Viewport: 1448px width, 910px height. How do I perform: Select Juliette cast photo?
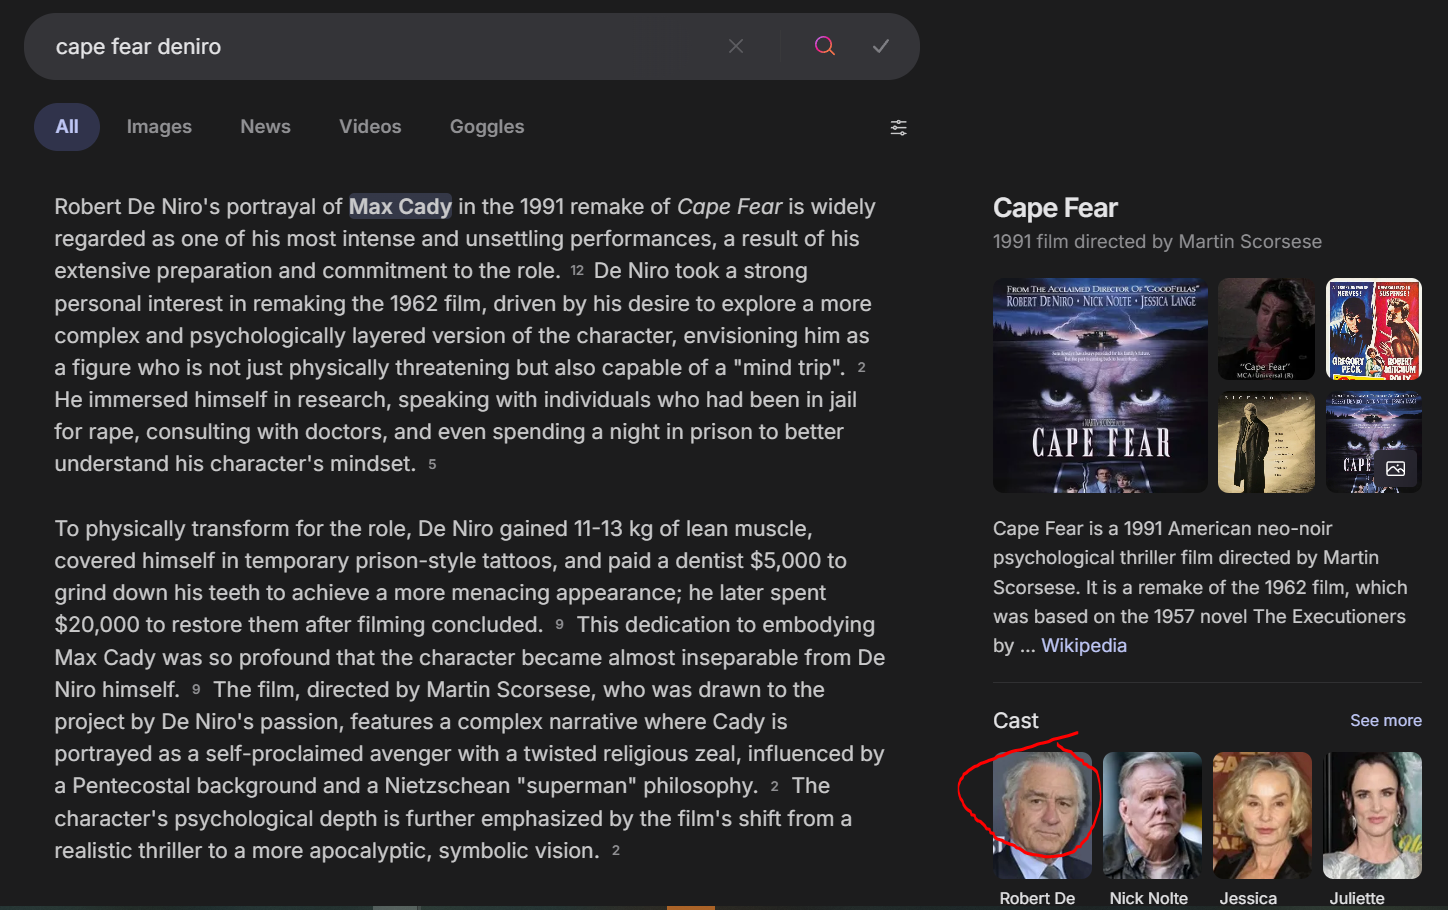point(1372,815)
